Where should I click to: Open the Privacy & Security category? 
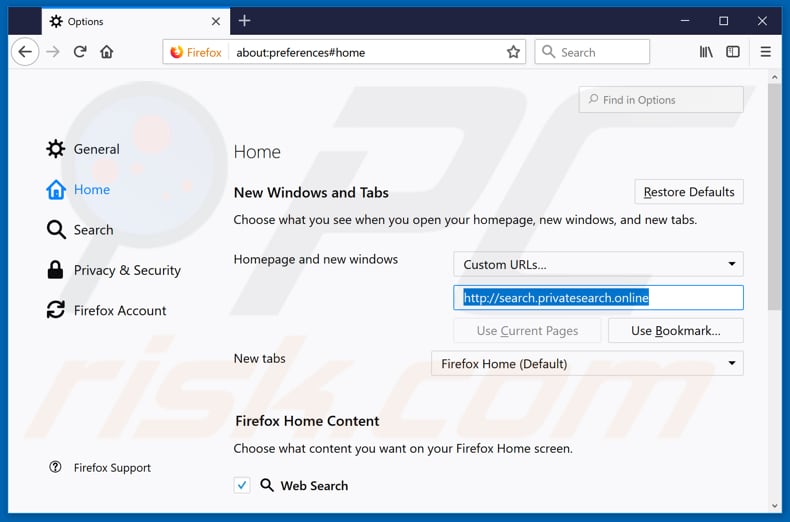(114, 270)
